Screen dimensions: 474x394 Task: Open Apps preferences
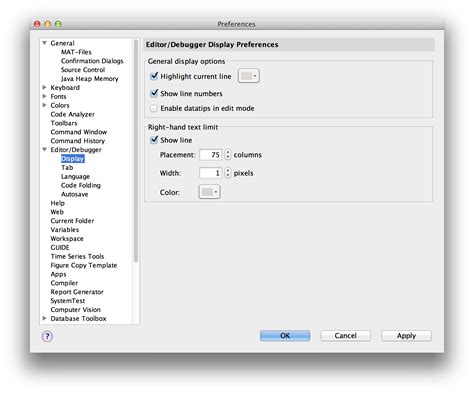58,274
